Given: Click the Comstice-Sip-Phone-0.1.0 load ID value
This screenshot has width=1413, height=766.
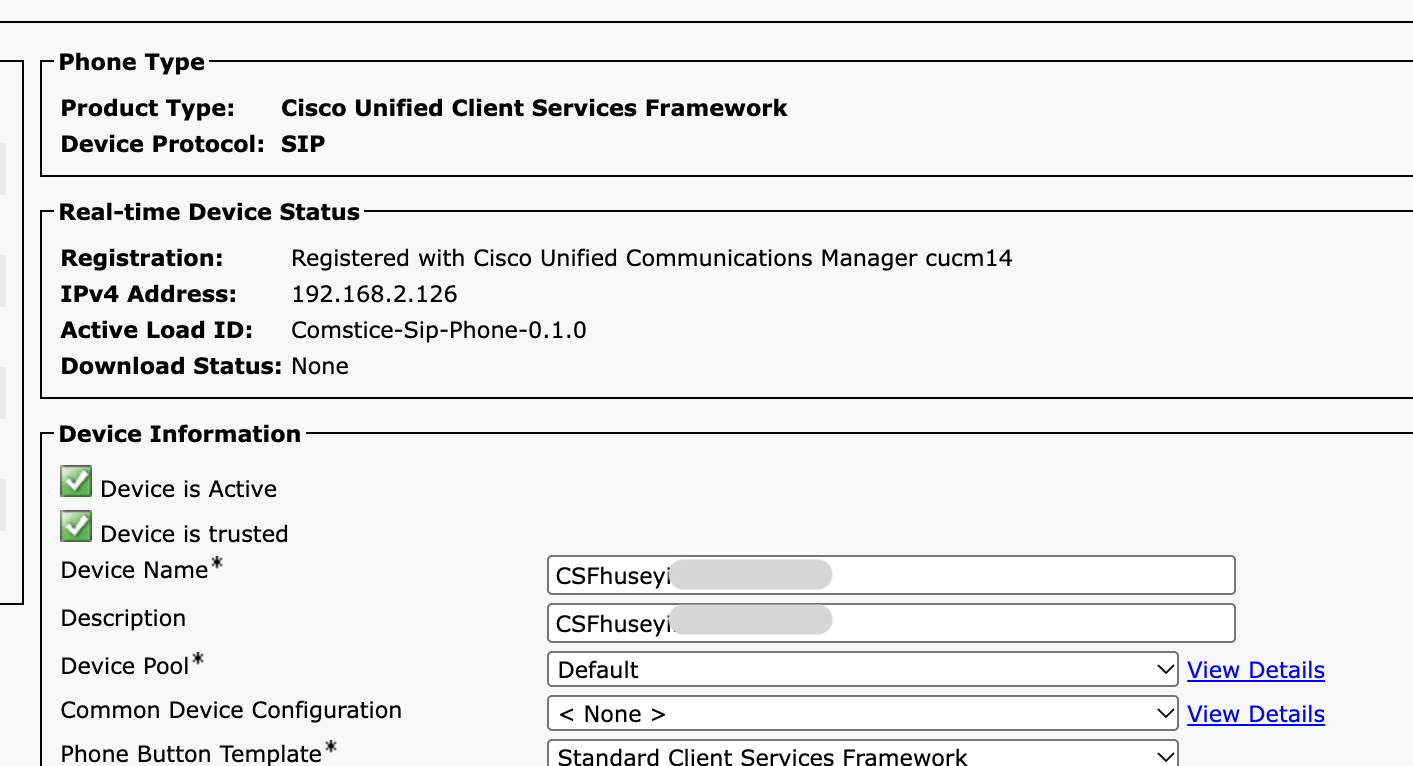Looking at the screenshot, I should tap(439, 330).
